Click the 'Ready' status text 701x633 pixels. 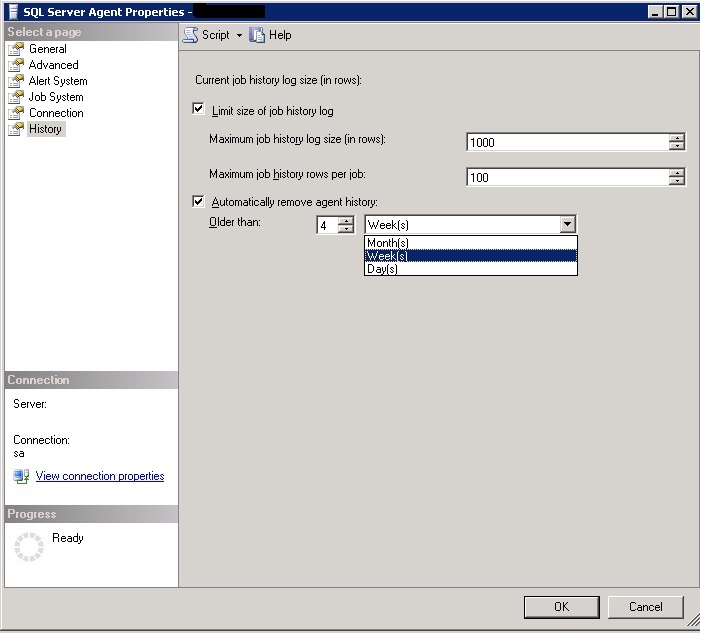[x=68, y=538]
